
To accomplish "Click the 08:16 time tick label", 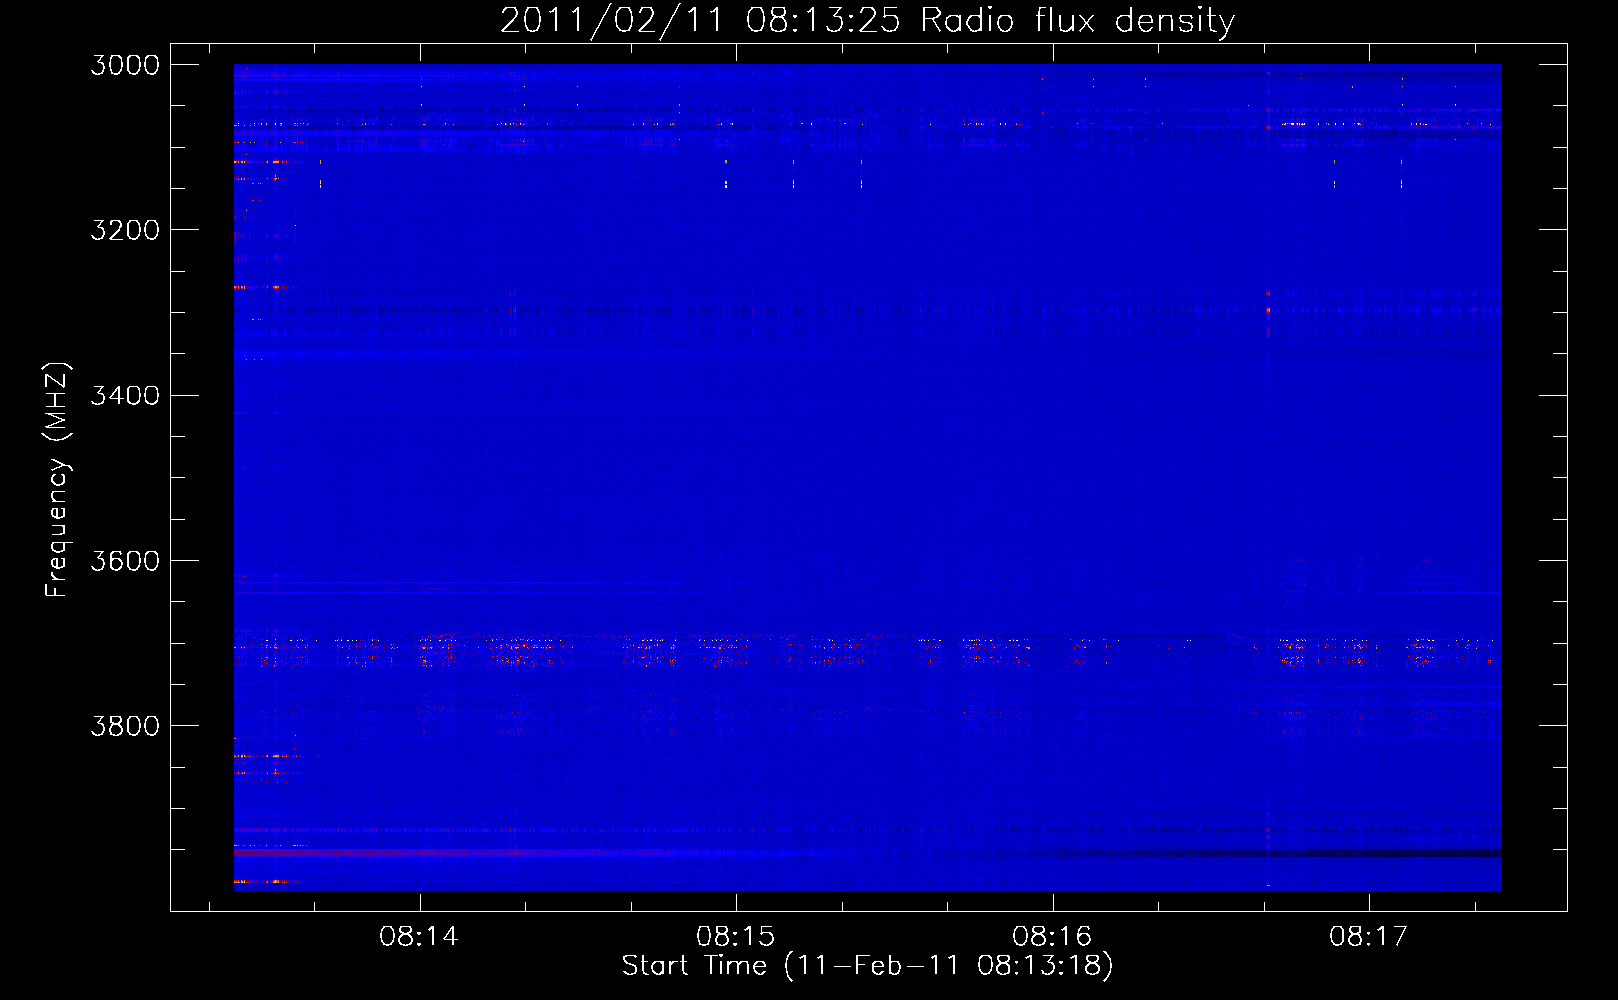I will coord(1052,936).
